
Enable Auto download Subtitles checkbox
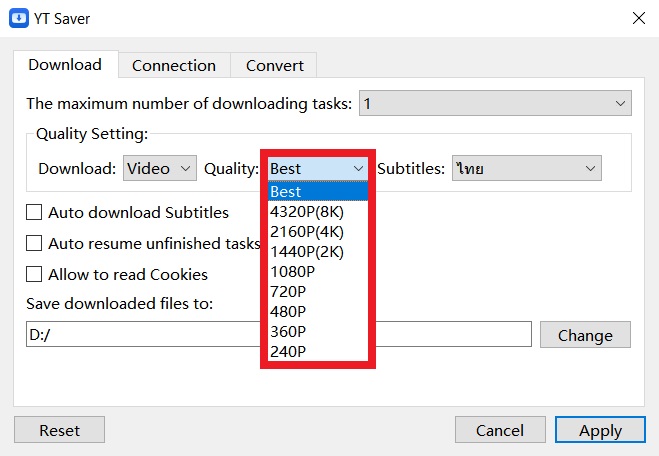tap(34, 212)
